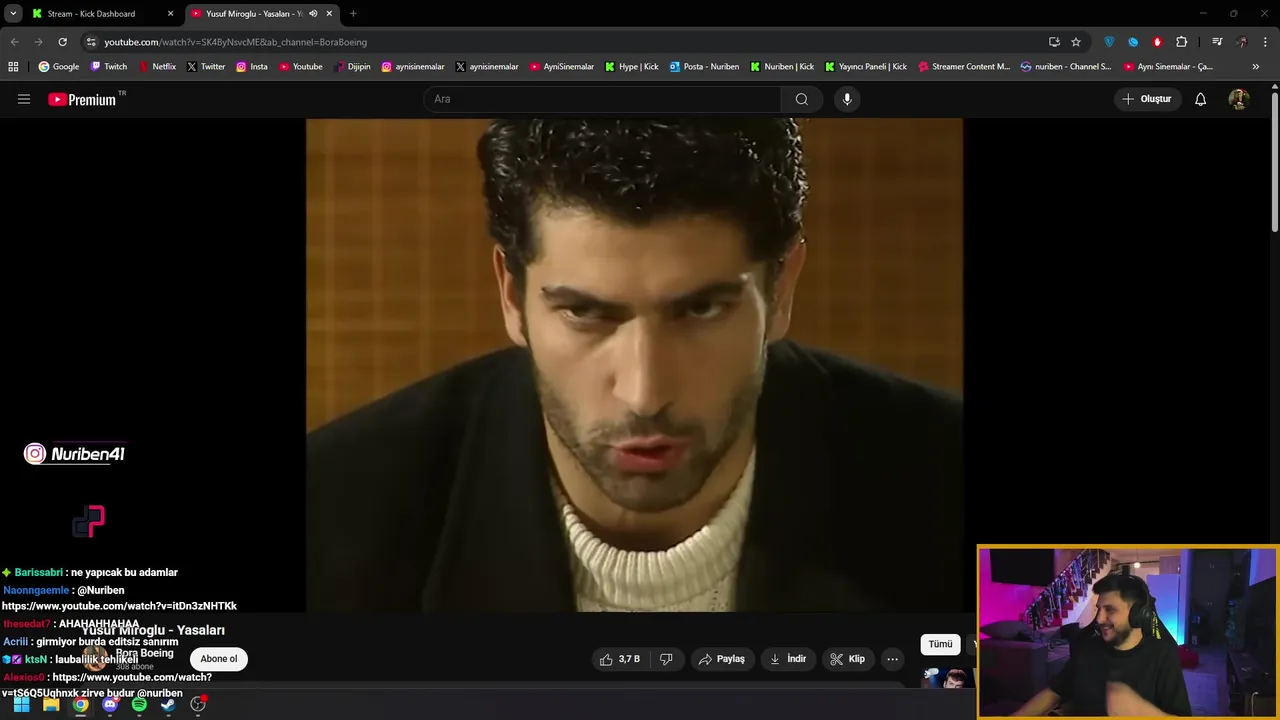Open Spotify from the taskbar
The width and height of the screenshot is (1280, 720).
139,704
